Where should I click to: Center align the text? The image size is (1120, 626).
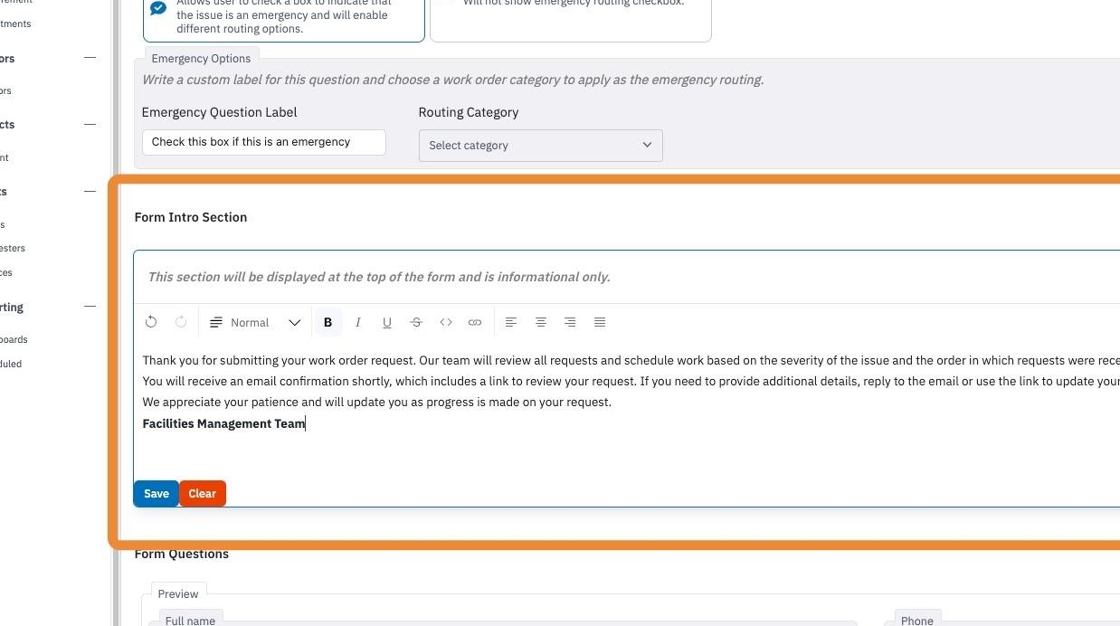[x=541, y=322]
